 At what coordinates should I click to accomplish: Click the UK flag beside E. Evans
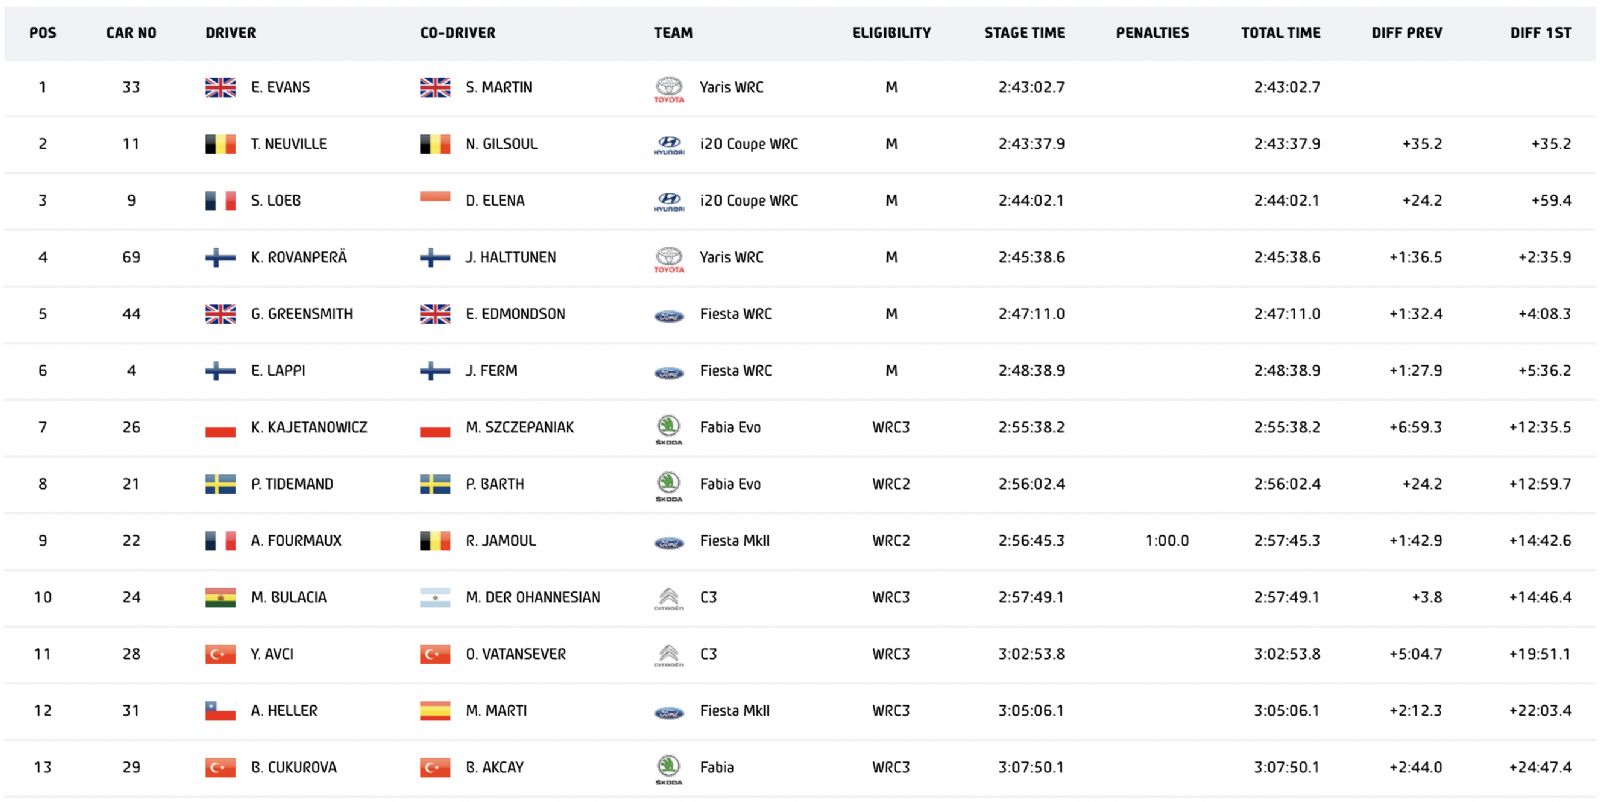point(220,88)
